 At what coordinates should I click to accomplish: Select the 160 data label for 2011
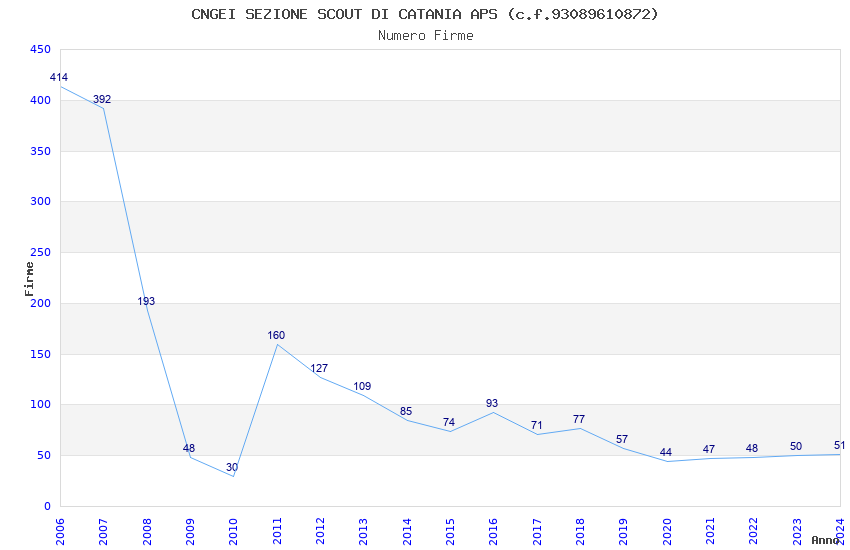(276, 336)
